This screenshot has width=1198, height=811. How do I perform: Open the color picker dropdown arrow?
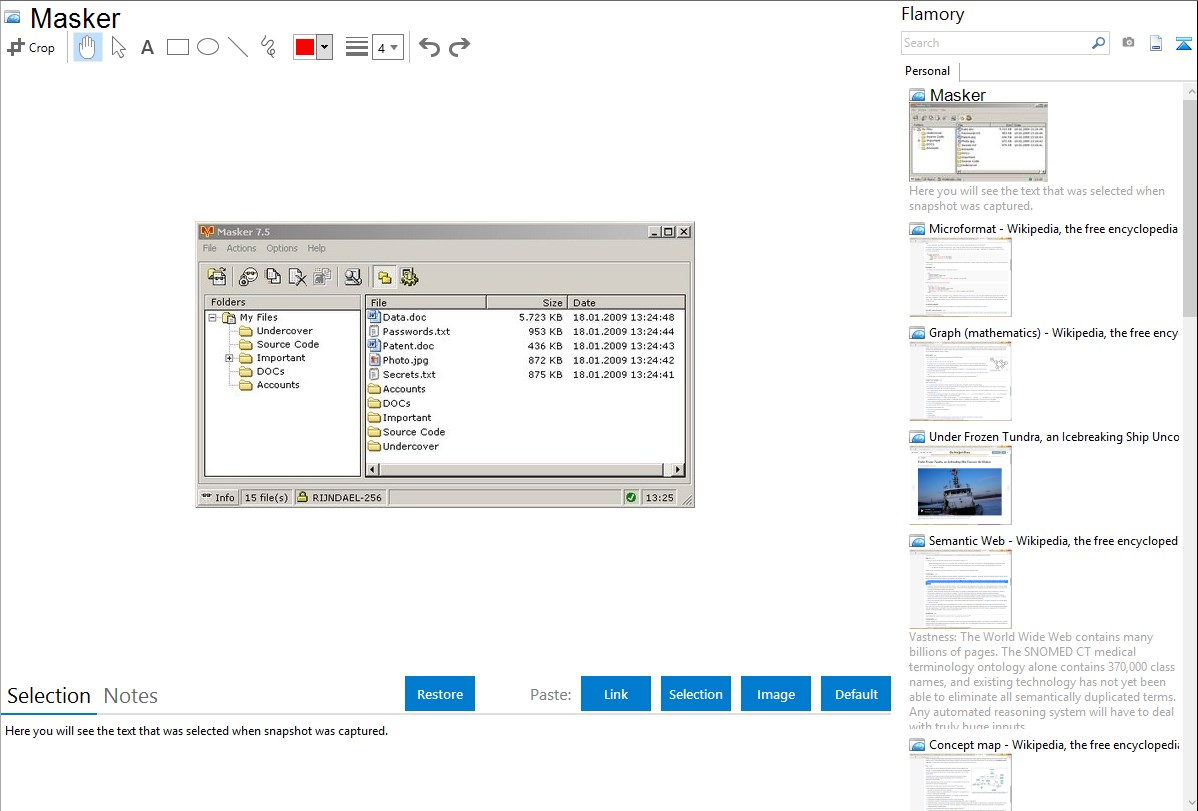pos(325,47)
